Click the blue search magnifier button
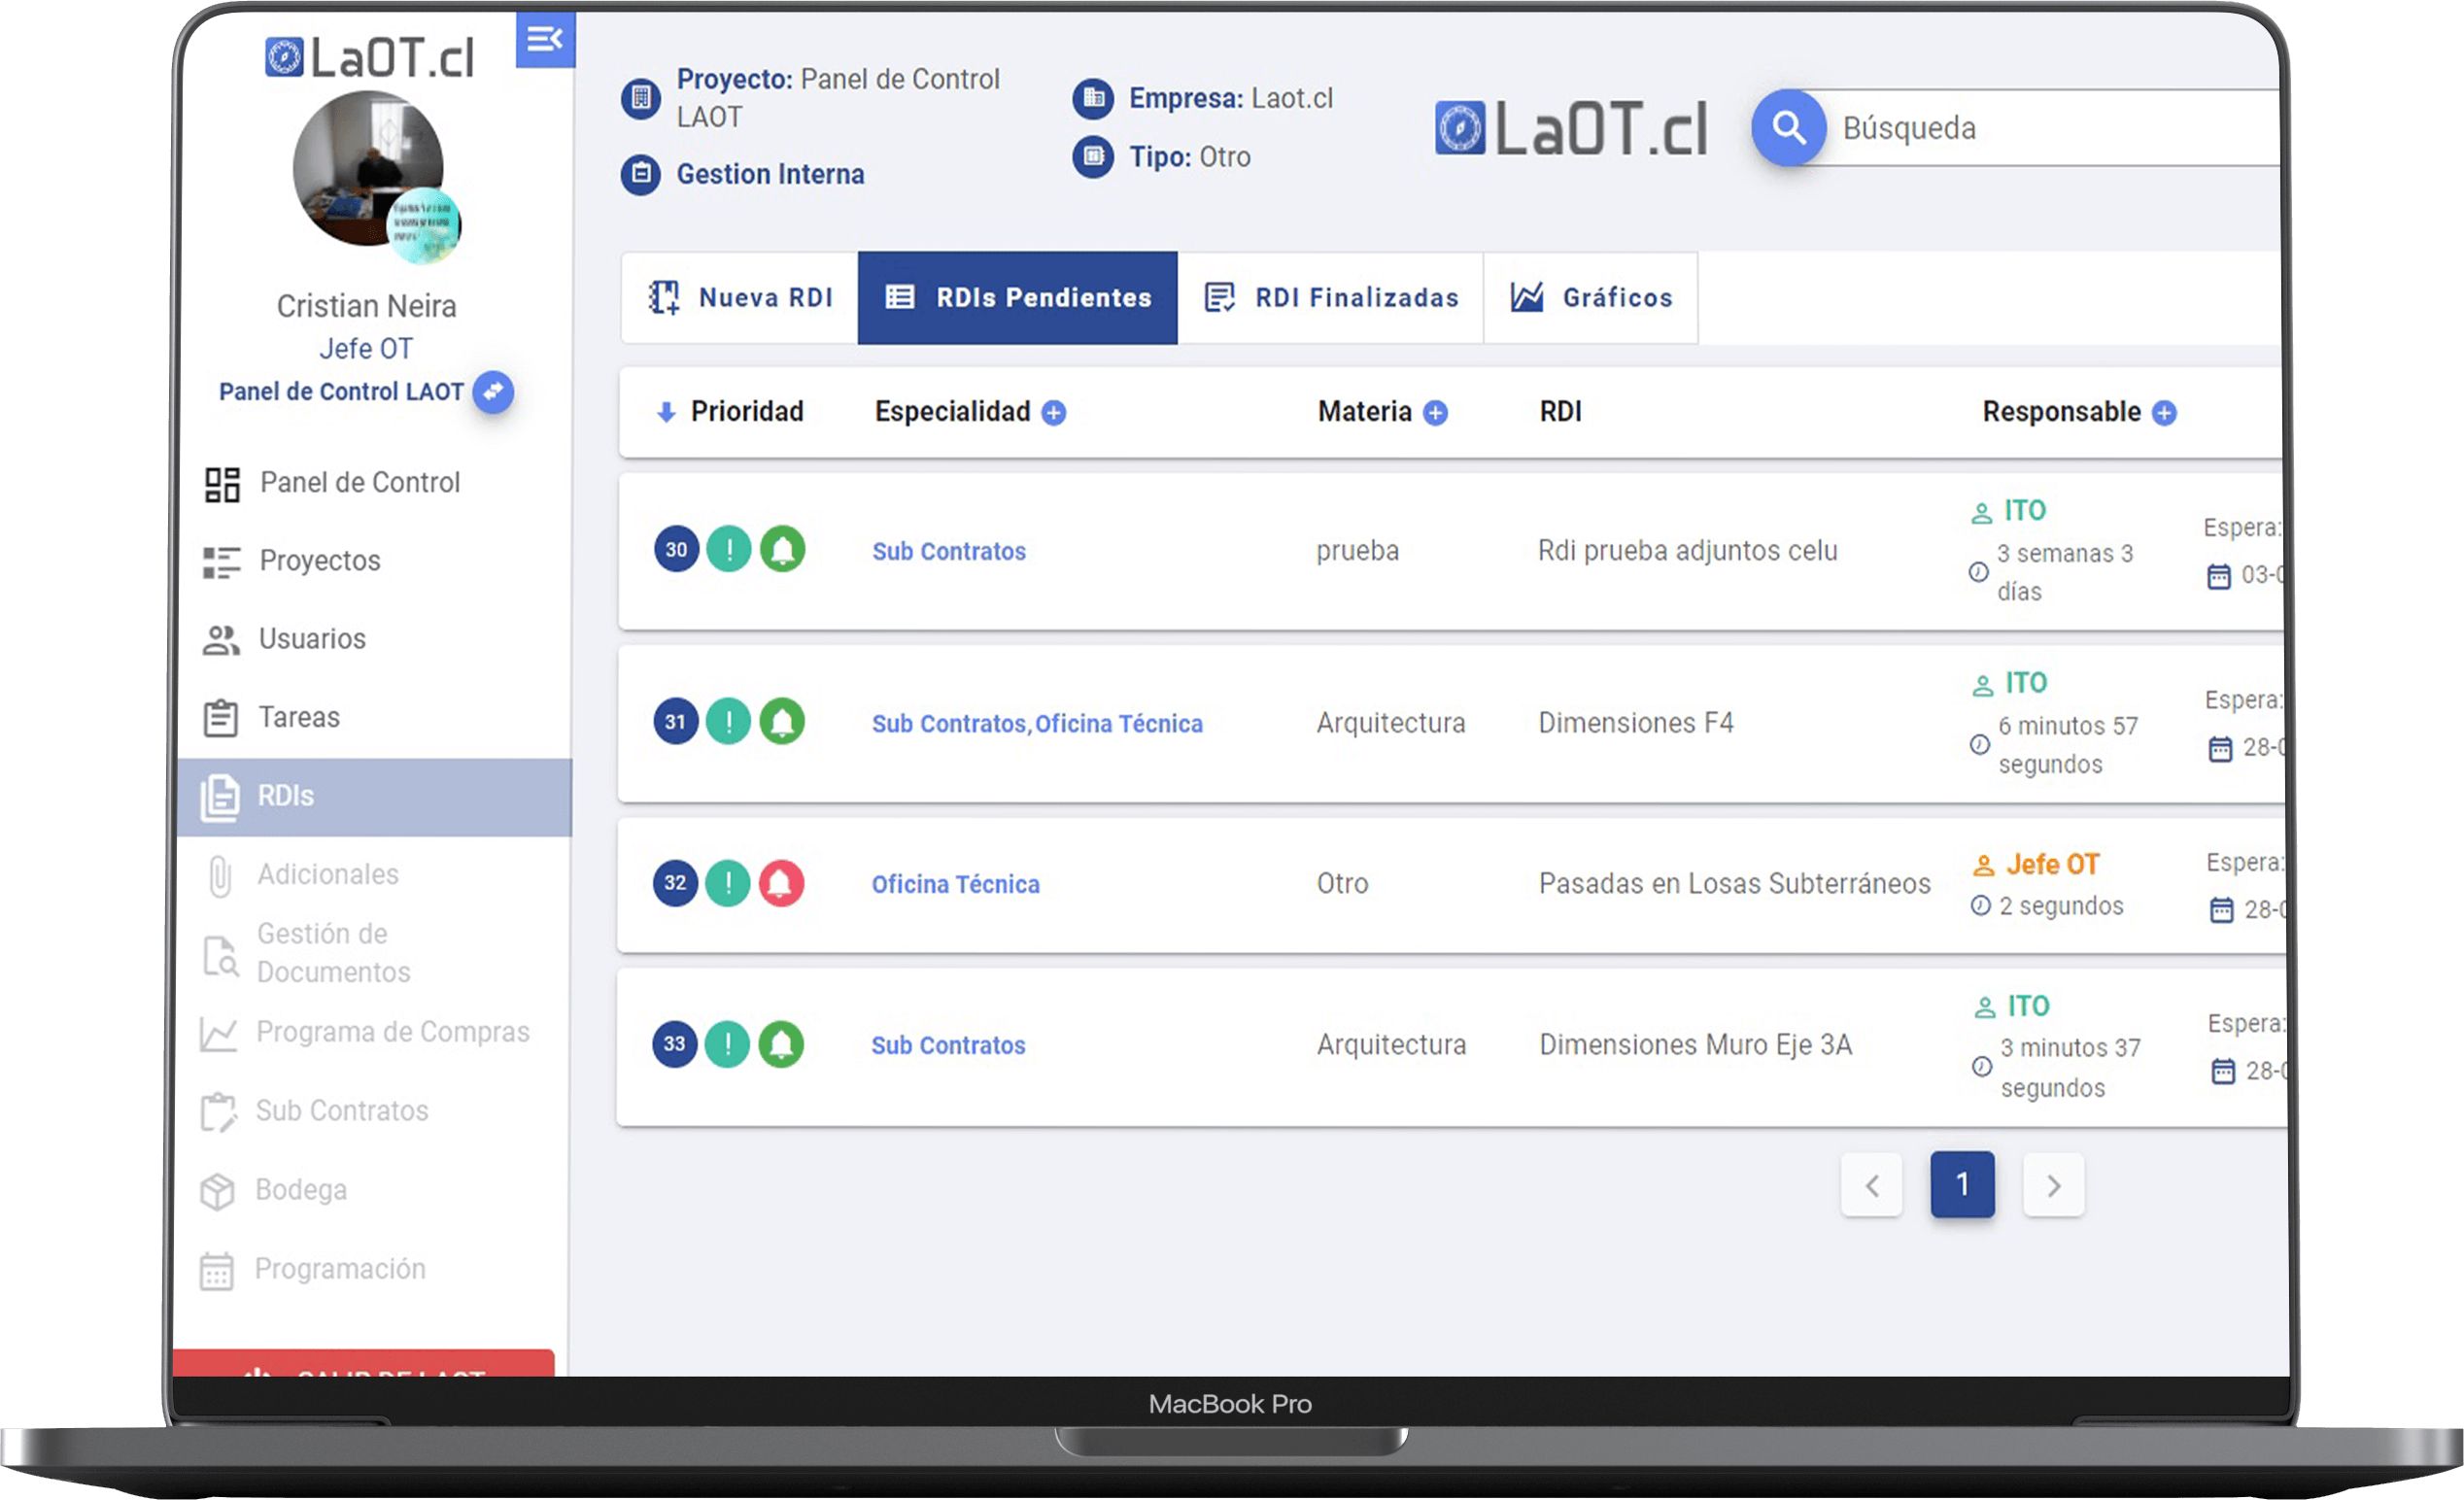The image size is (2464, 1500). [1788, 128]
